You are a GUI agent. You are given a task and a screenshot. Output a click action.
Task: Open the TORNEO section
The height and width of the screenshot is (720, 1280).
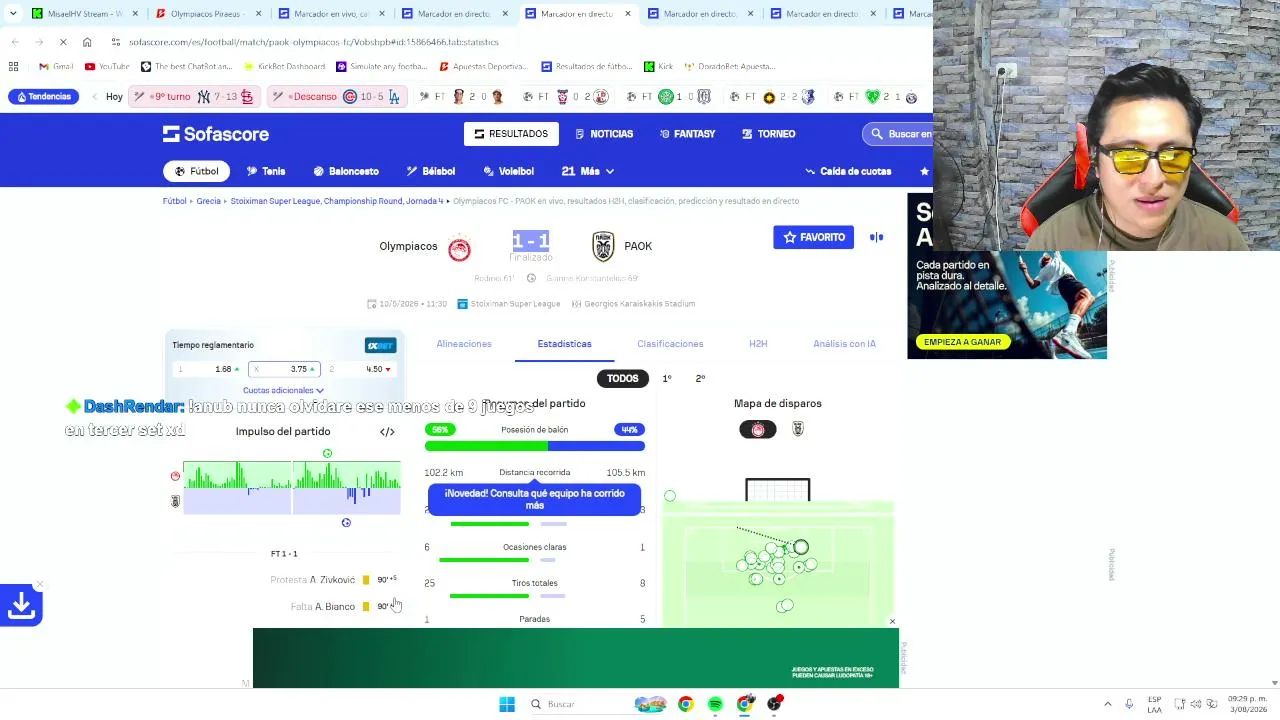click(x=769, y=134)
